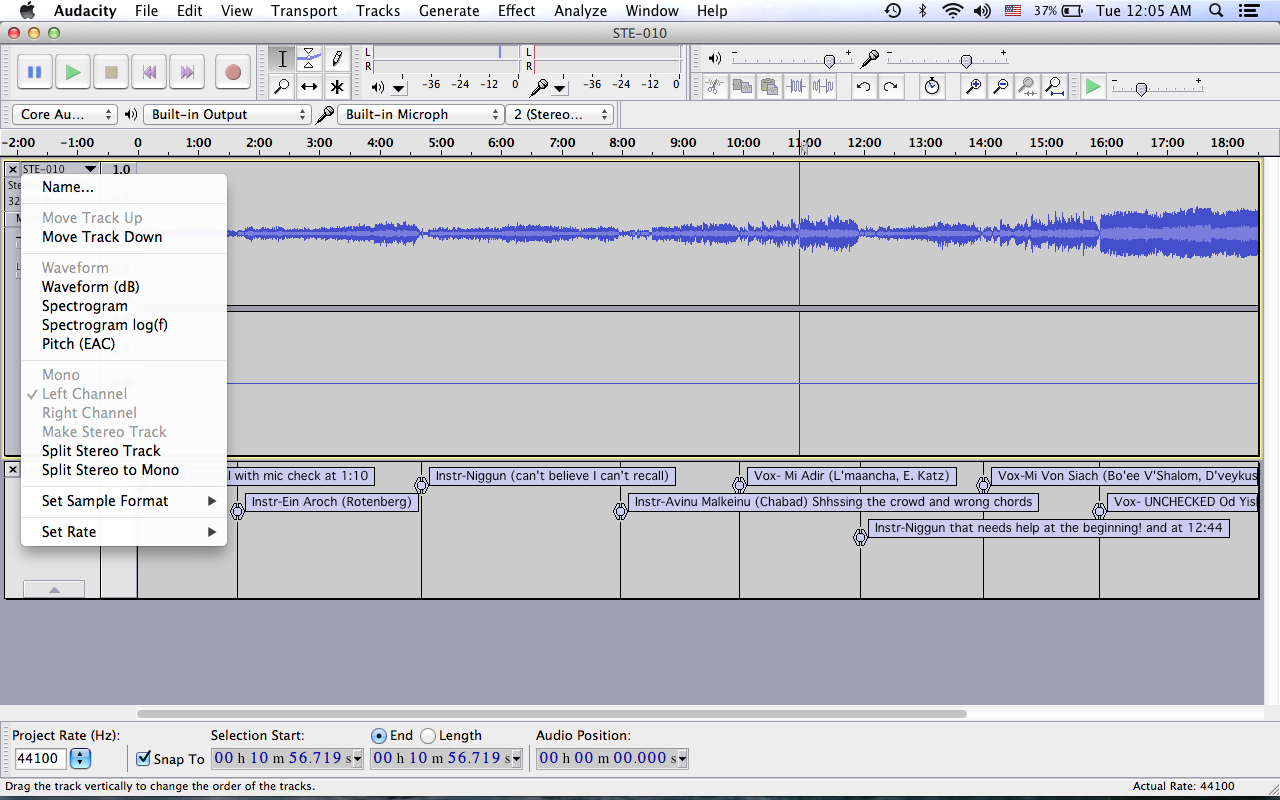The image size is (1280, 800).
Task: Open the output meter dropdown arrow
Action: point(399,88)
